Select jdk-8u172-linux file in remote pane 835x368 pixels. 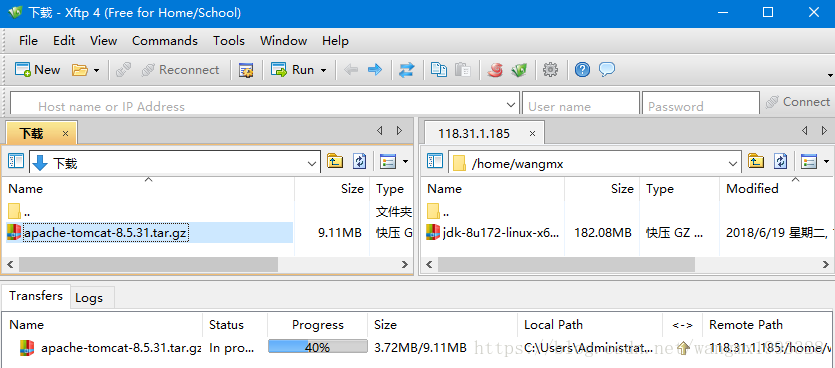point(494,233)
